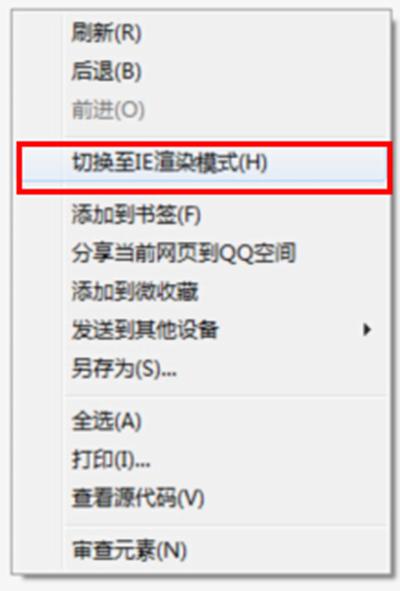This screenshot has width=400, height=591.
Task: Click the red-outlined highlighted menu row
Action: tap(204, 168)
